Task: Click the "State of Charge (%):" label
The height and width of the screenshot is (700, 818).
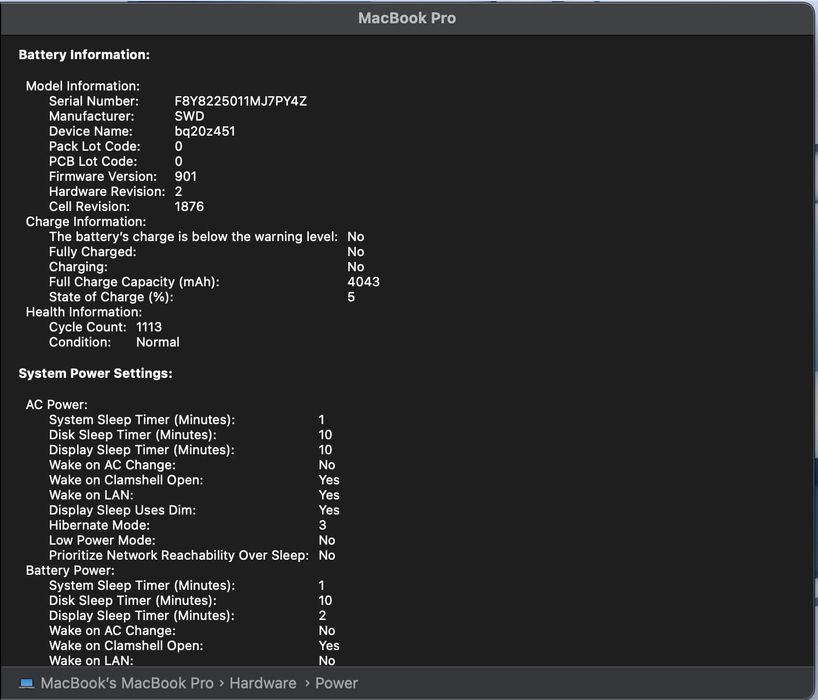Action: pos(111,297)
